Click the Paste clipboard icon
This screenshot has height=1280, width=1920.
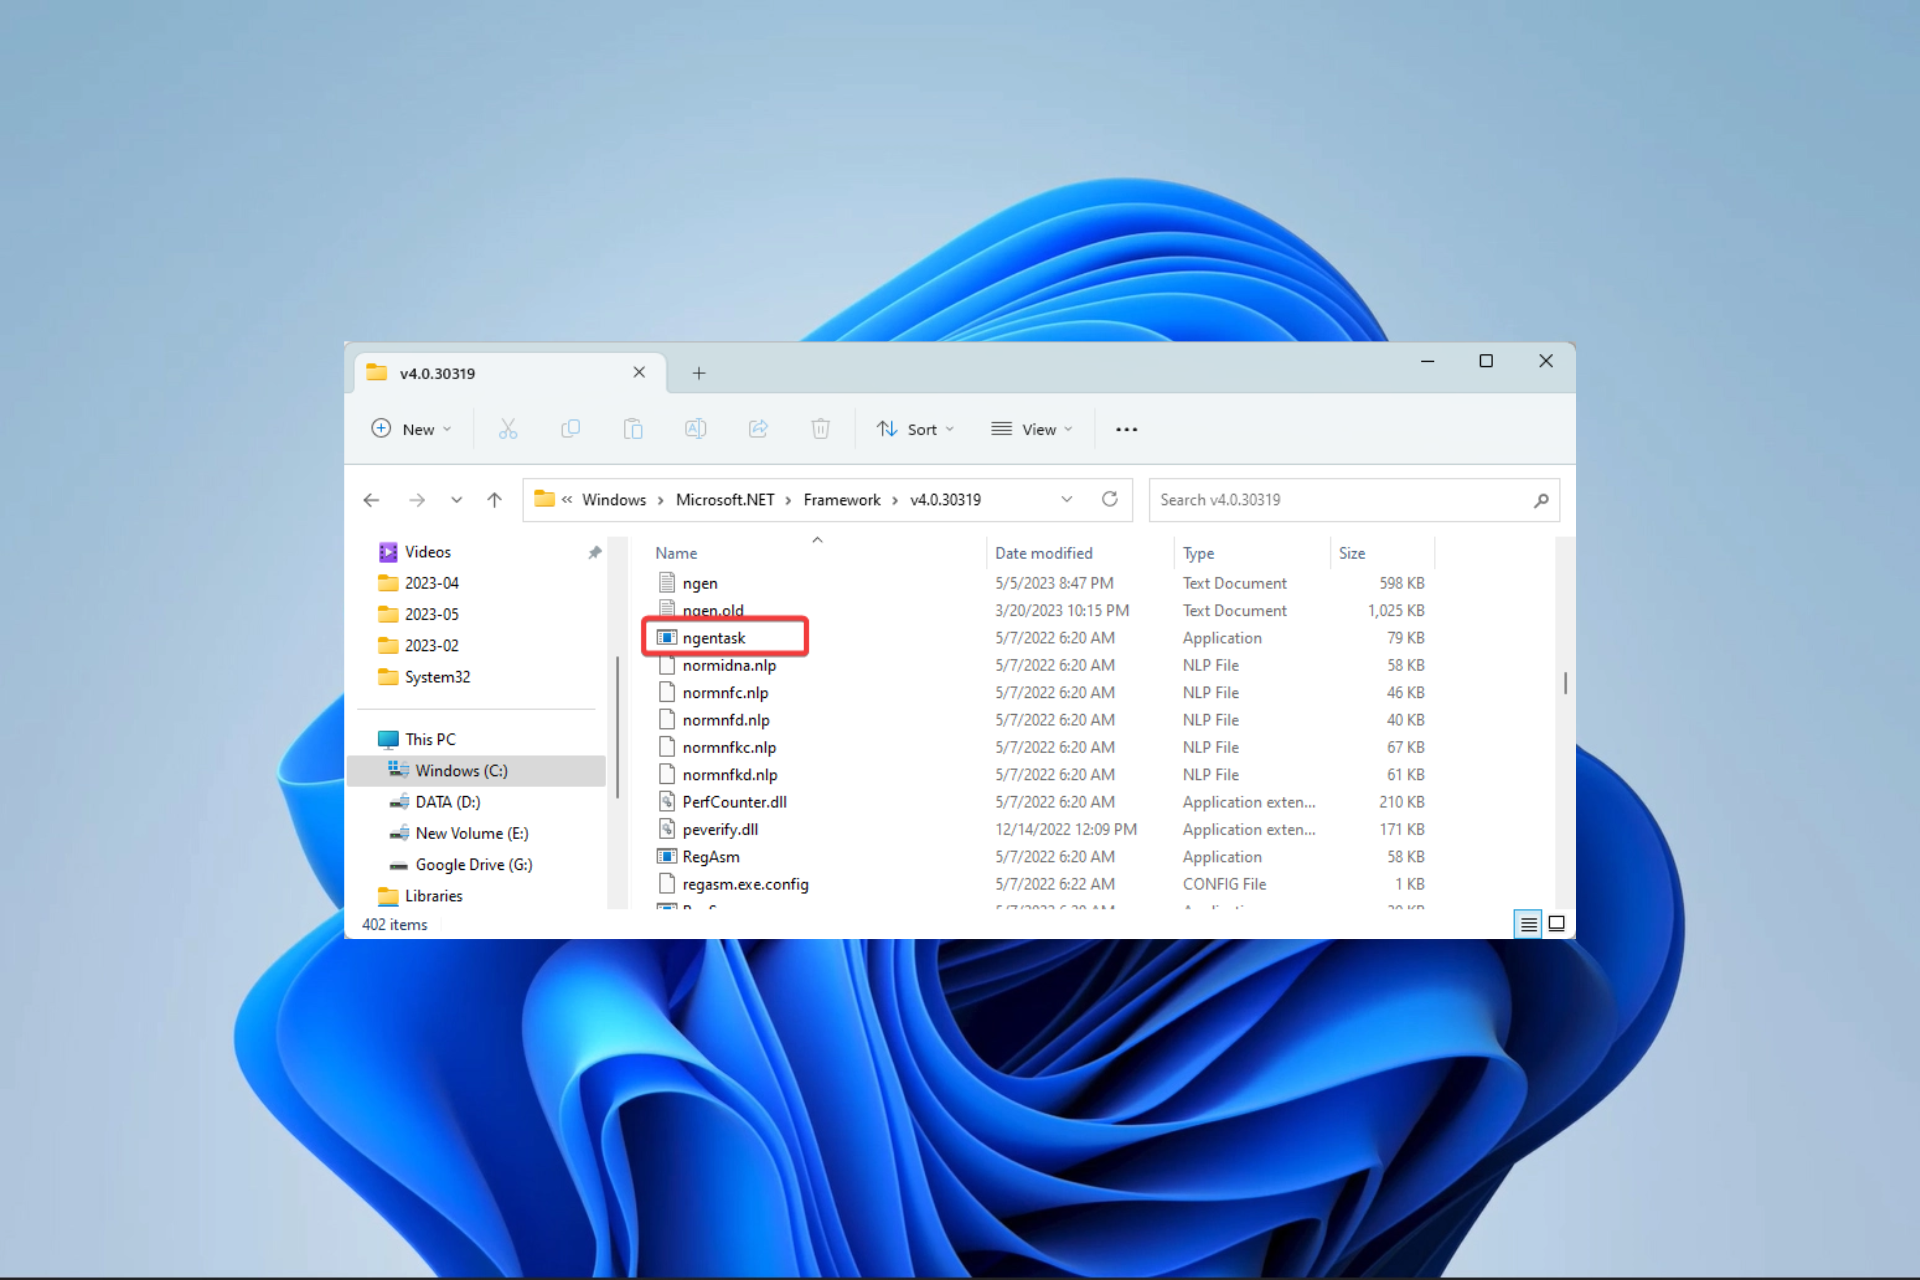(x=633, y=429)
